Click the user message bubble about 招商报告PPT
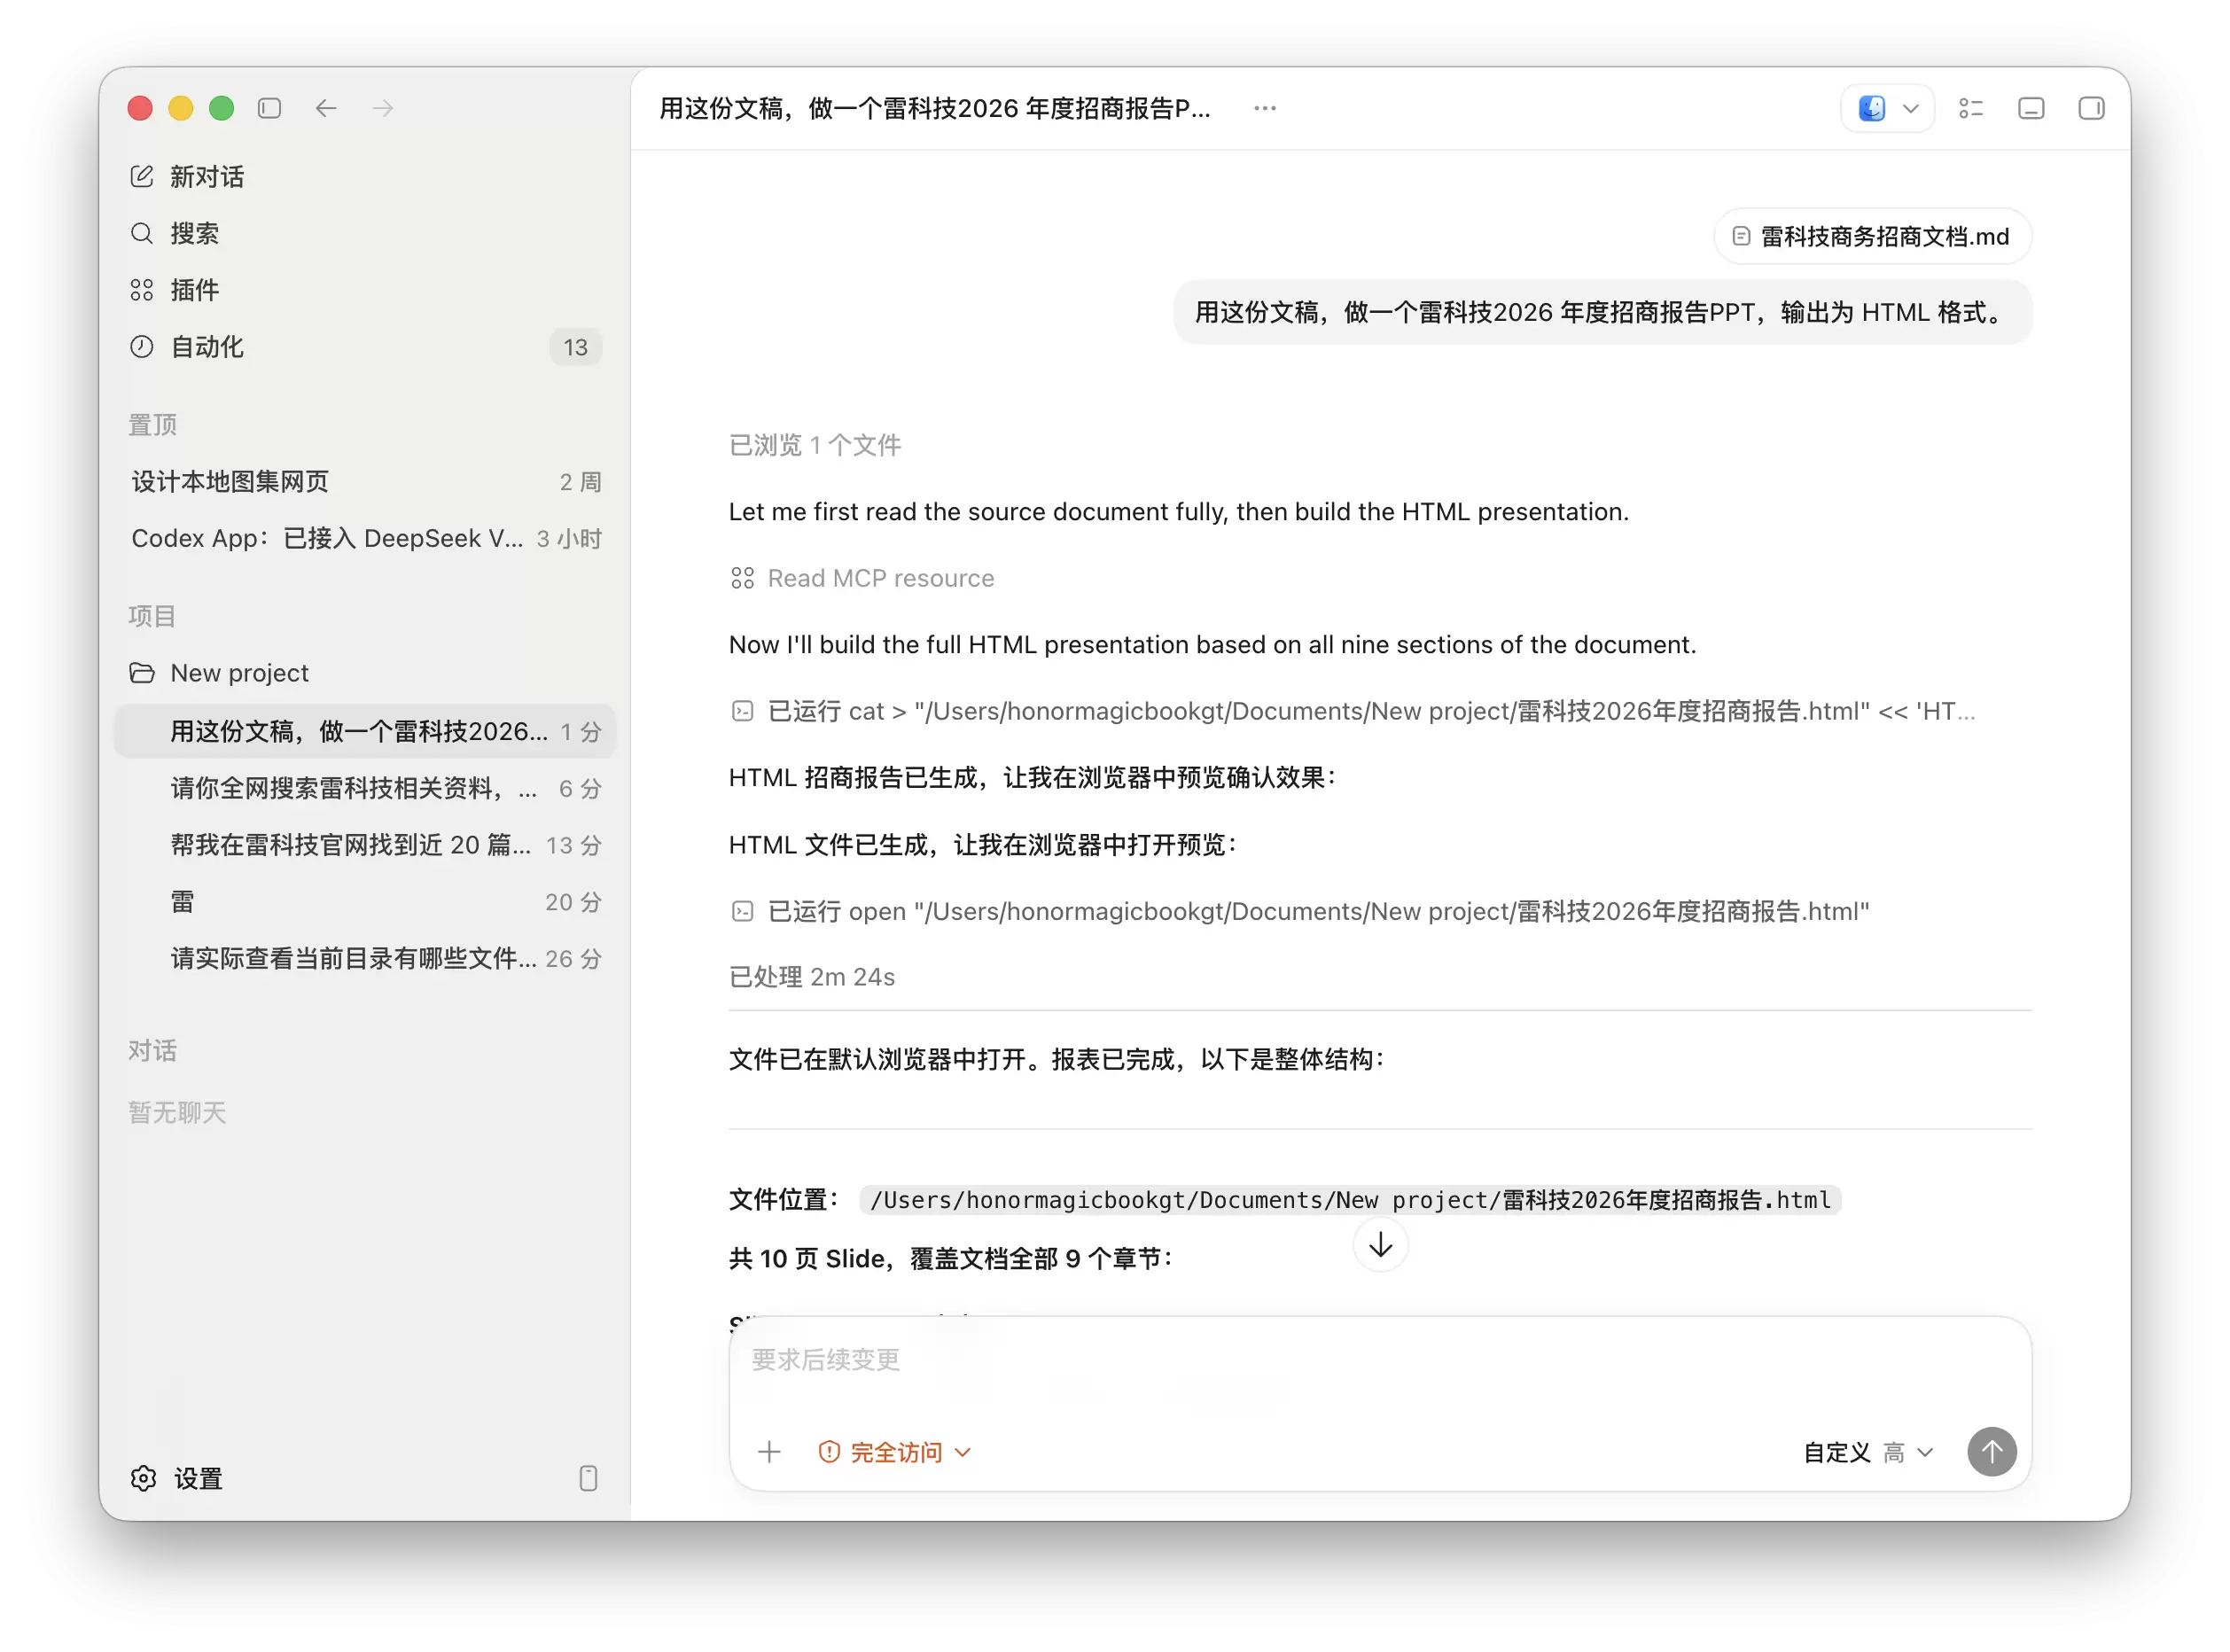This screenshot has width=2230, height=1652. pos(1603,313)
